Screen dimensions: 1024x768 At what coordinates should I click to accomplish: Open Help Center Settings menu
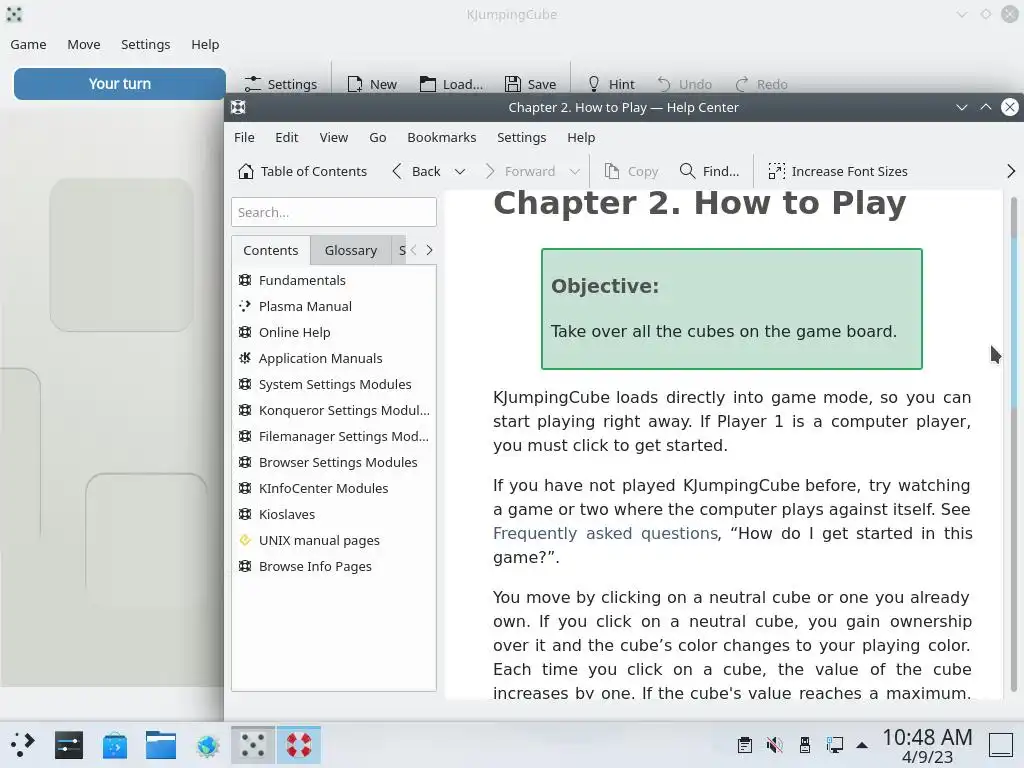coord(521,137)
